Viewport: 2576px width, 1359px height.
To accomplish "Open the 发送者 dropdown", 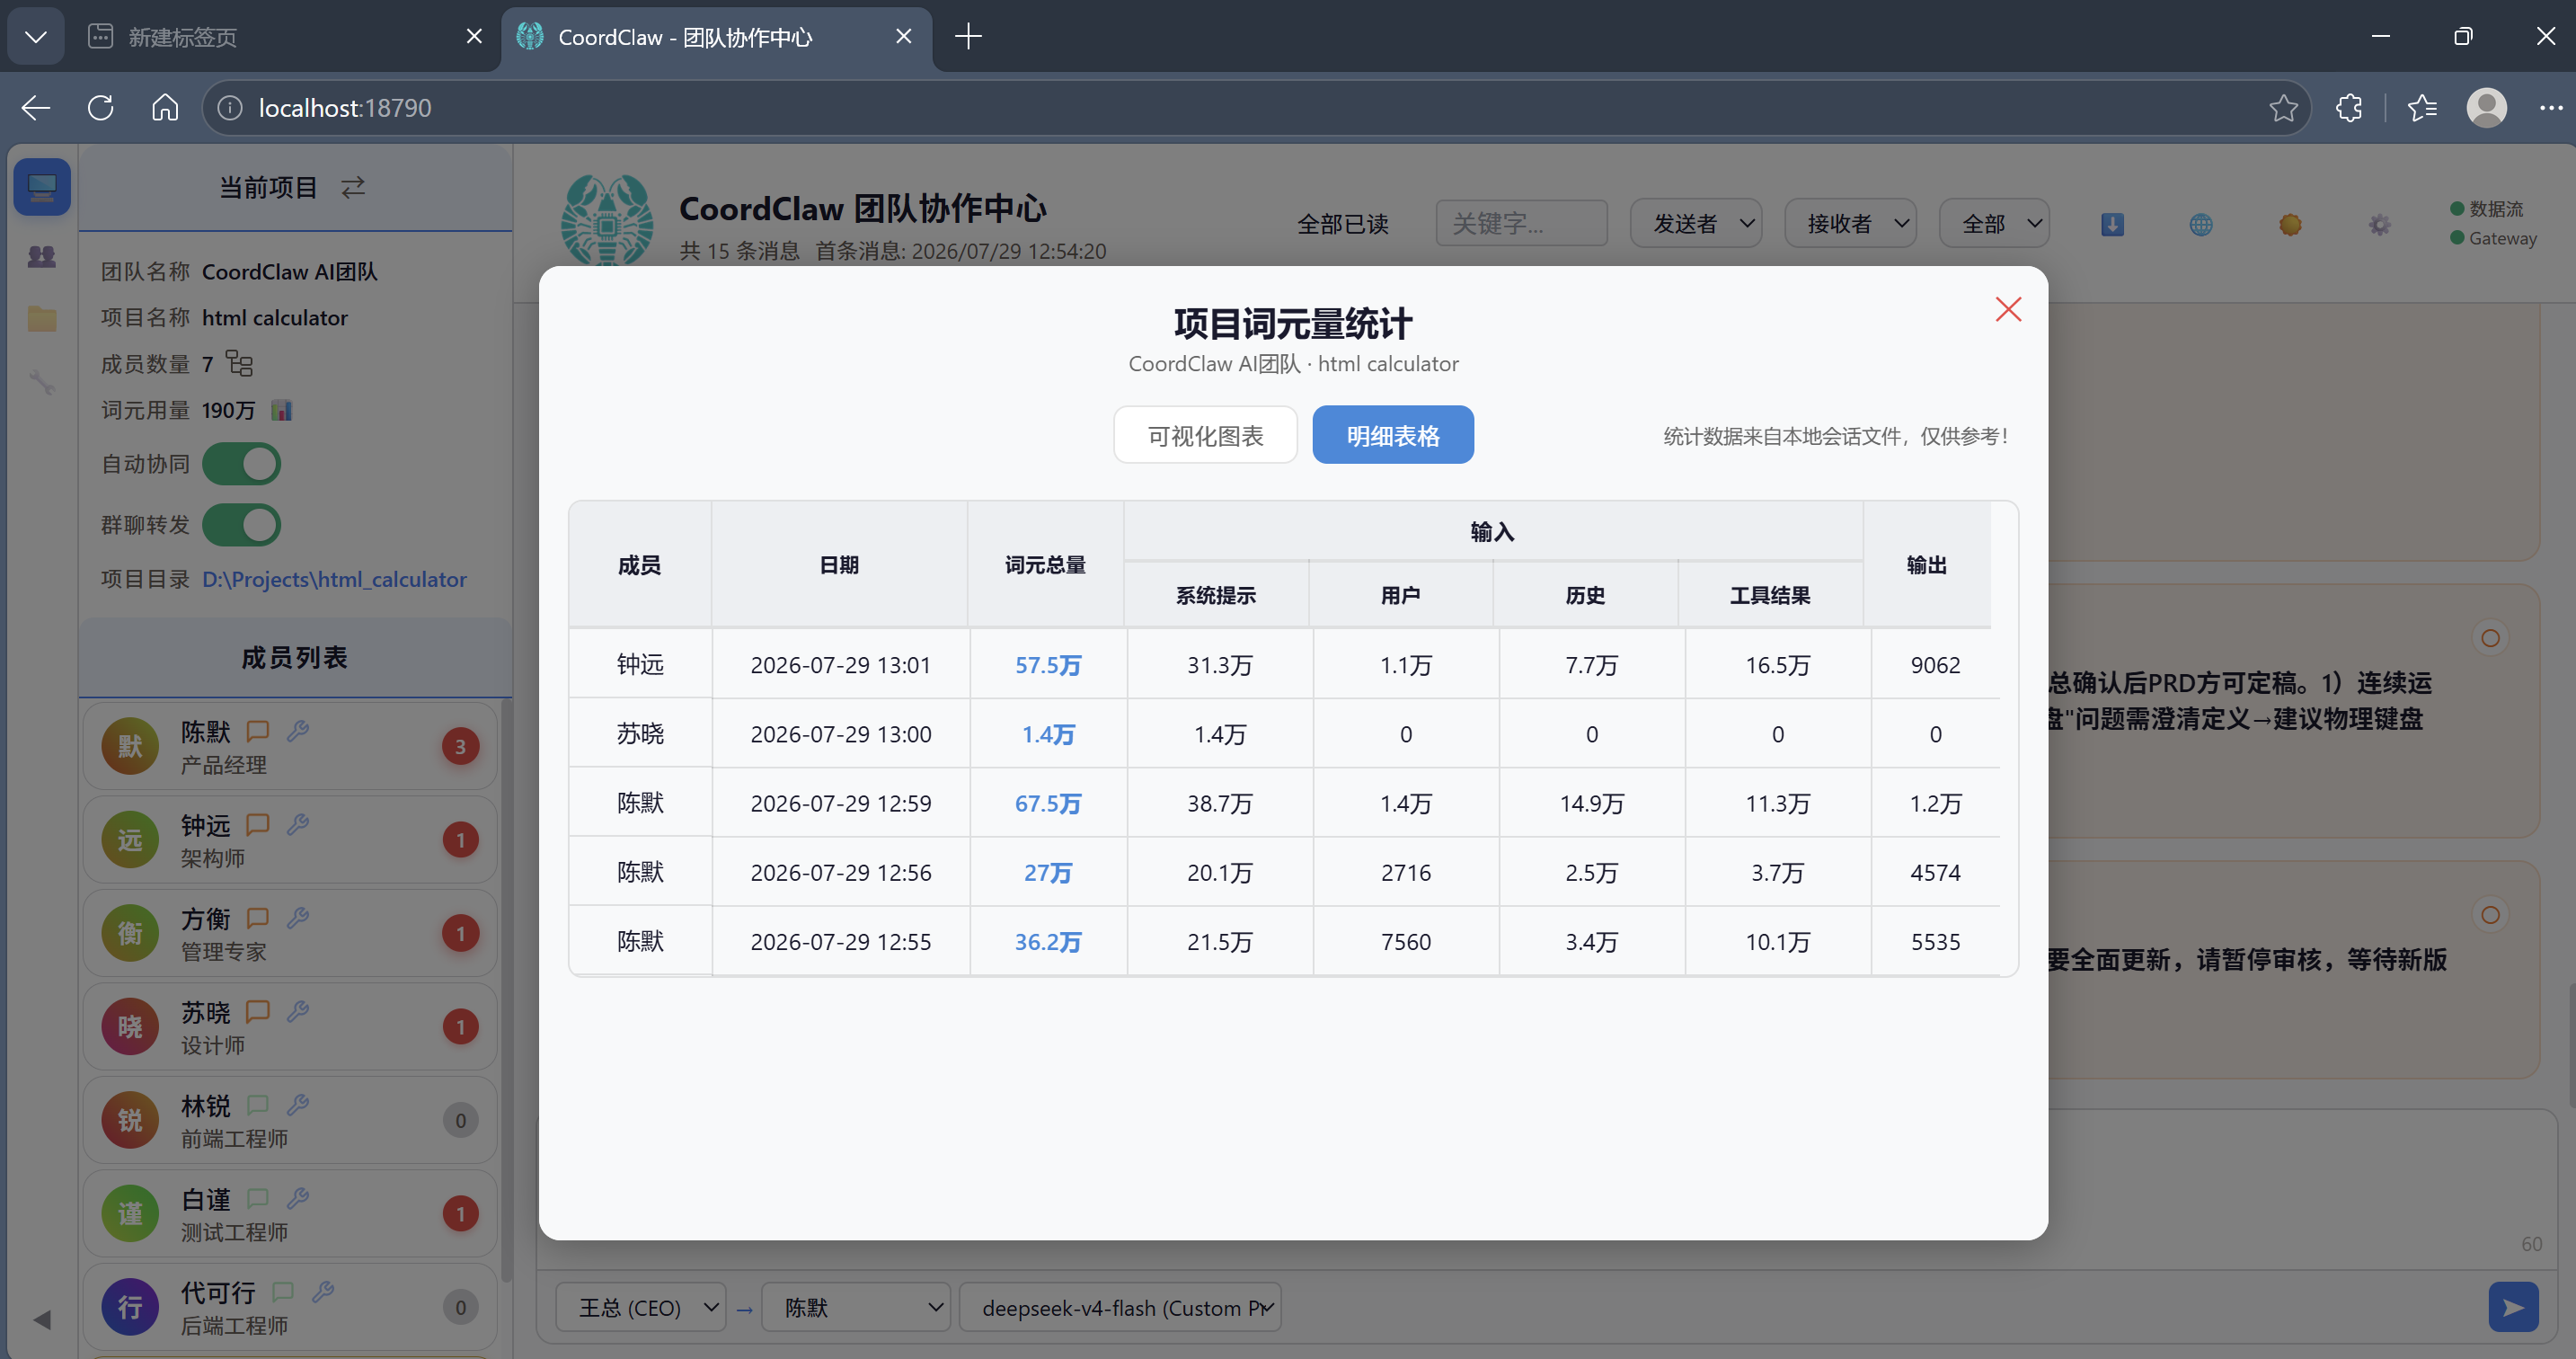I will click(1695, 223).
